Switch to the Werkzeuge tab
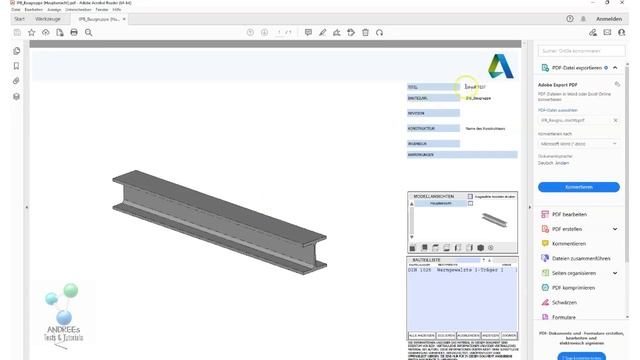 pyautogui.click(x=48, y=19)
